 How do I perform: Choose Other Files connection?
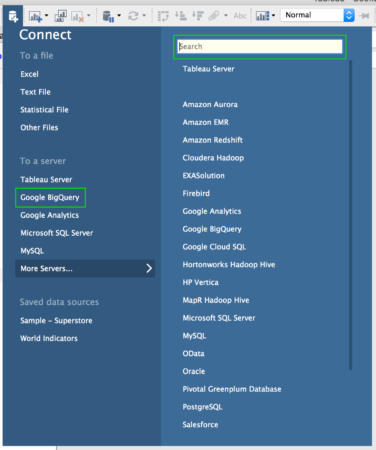(39, 128)
